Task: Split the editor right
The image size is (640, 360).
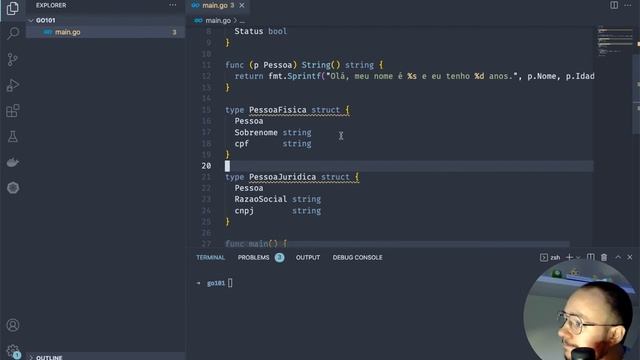Action: (x=614, y=5)
